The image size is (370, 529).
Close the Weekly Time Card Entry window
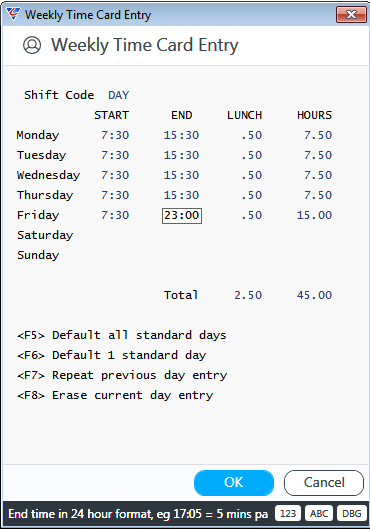351,15
